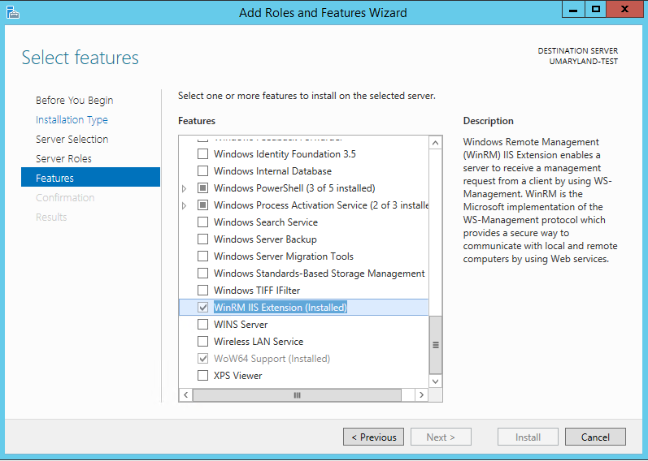Enable Windows Search Service checkbox

202,222
